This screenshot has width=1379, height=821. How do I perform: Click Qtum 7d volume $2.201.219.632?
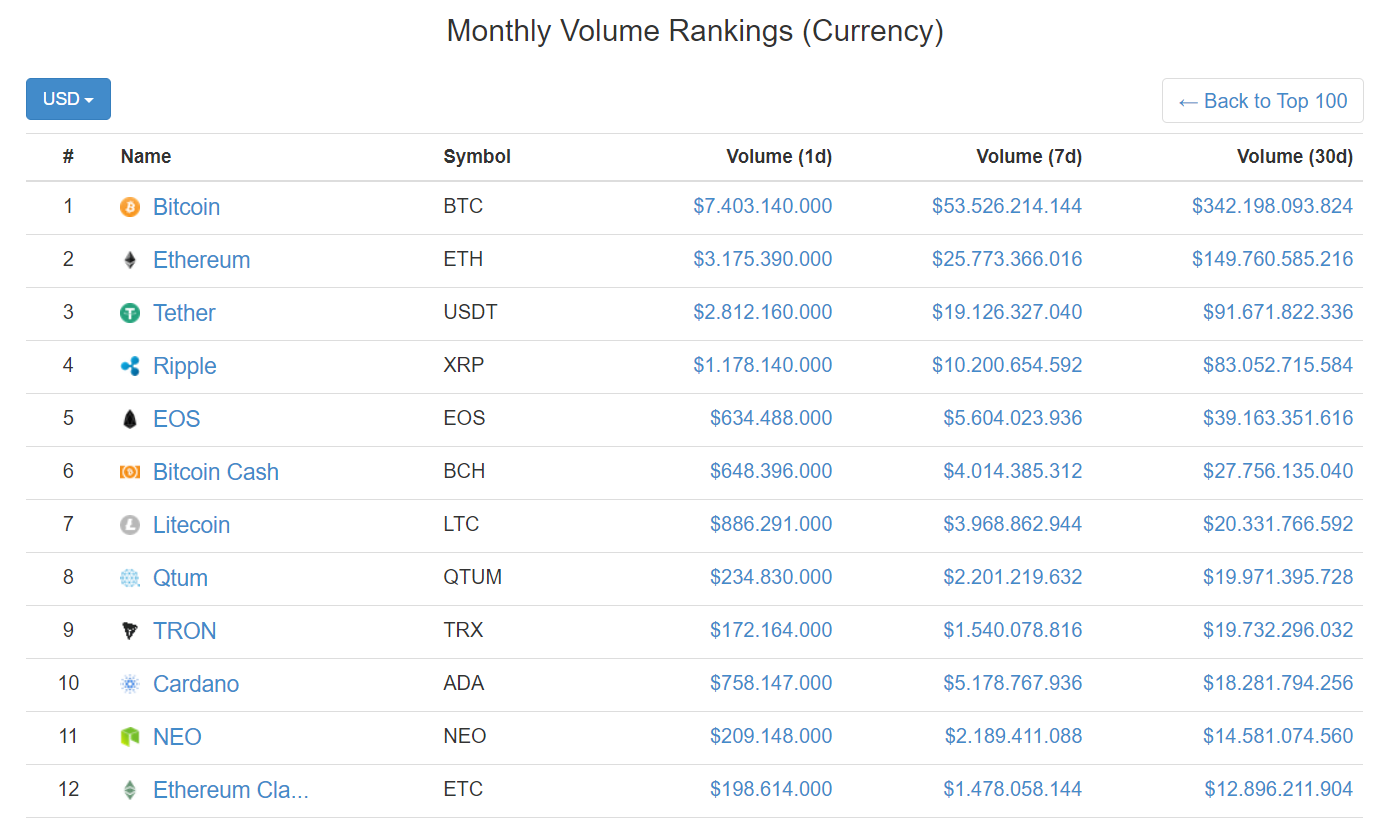(x=1013, y=577)
